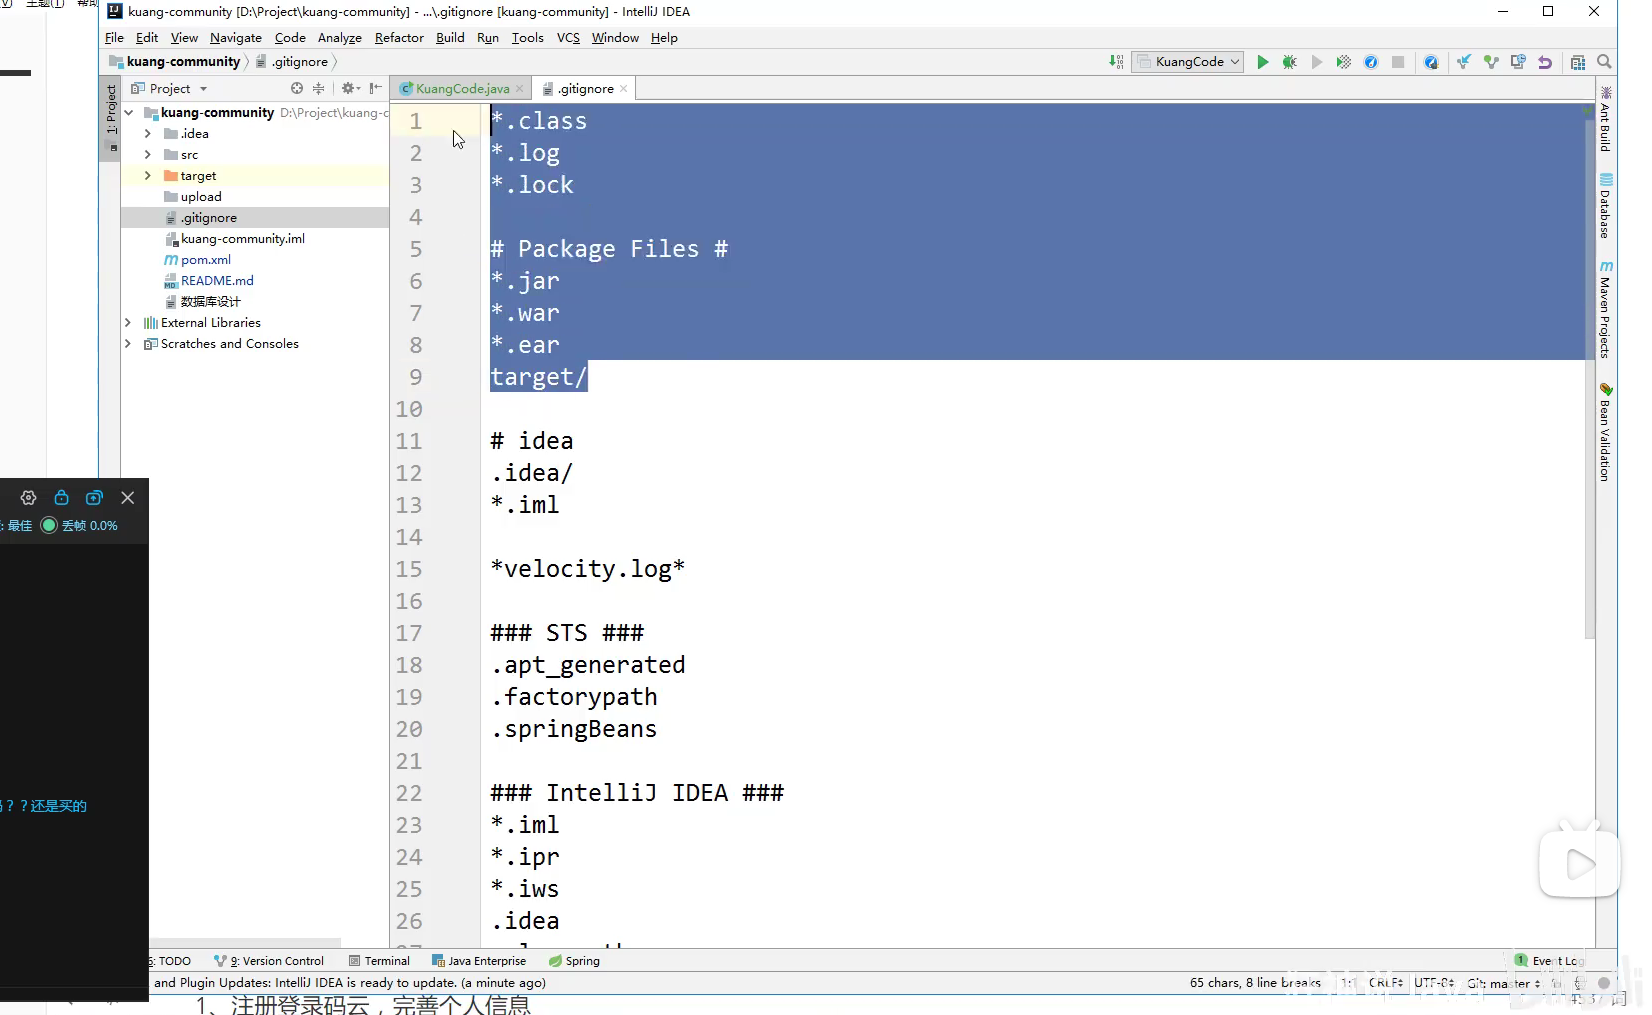The image size is (1652, 1015).
Task: Change UTF-8 file encoding
Action: [1435, 983]
